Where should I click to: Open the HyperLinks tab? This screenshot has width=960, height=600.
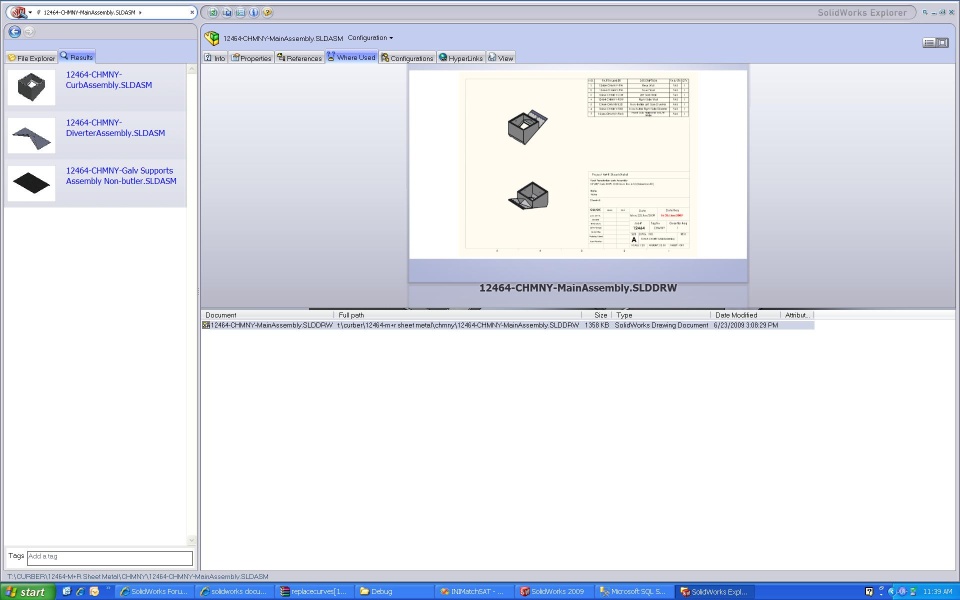tap(461, 58)
